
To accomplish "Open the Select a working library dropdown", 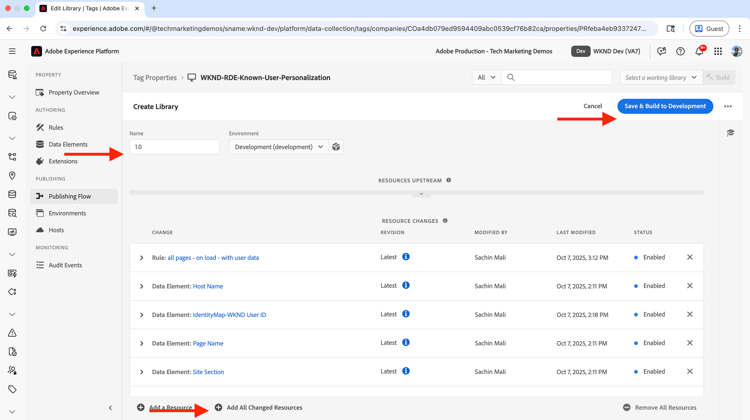I will pyautogui.click(x=661, y=77).
